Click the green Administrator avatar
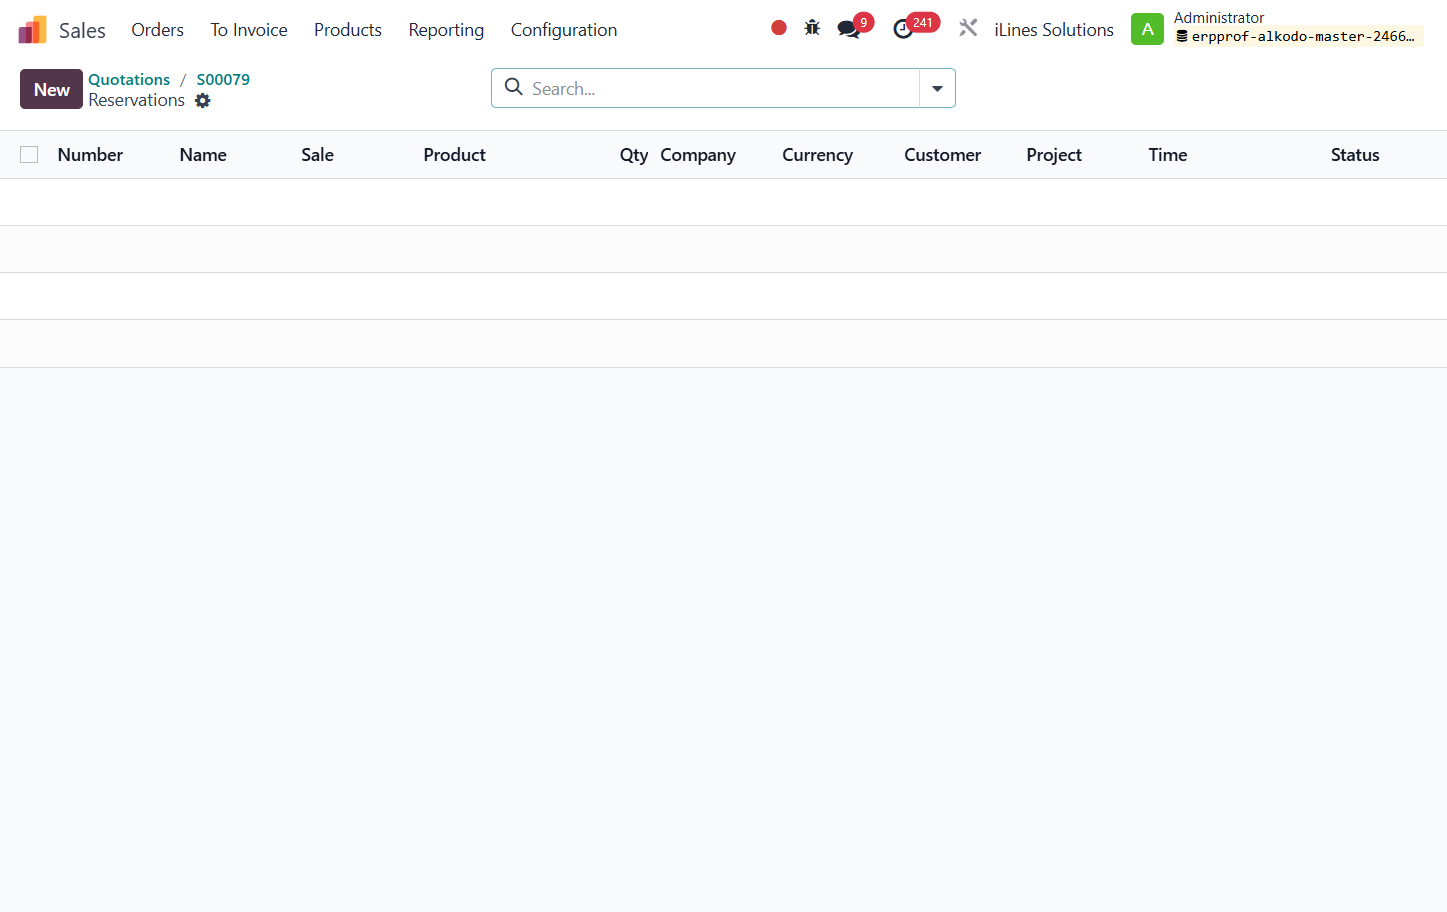The height and width of the screenshot is (912, 1447). click(1147, 29)
